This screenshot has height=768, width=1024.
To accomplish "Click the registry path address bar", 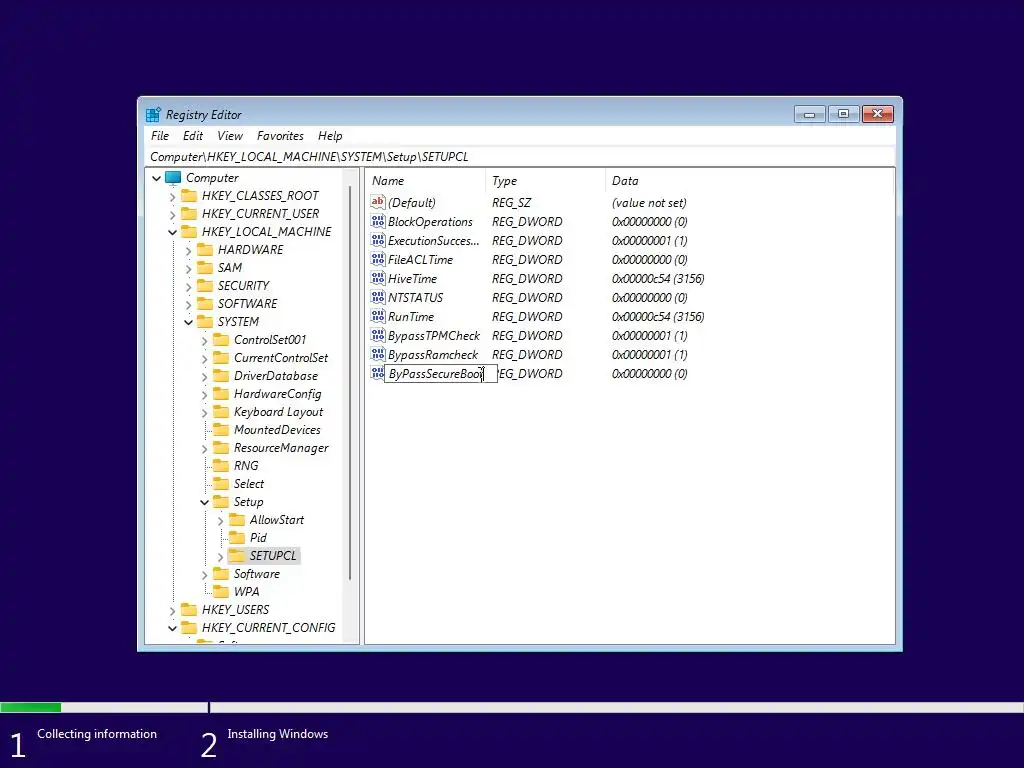I will coord(520,157).
